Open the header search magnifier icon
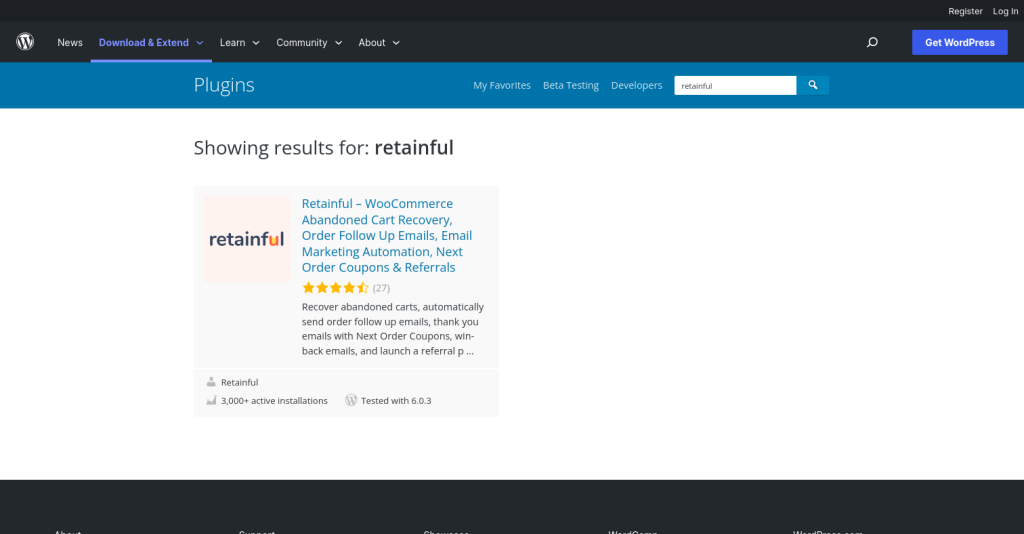 click(872, 42)
